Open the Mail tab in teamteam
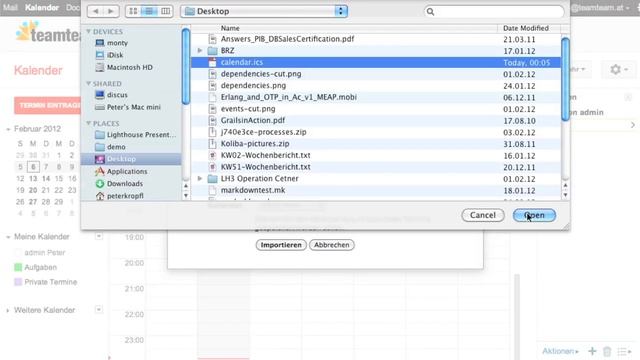The image size is (640, 360). [10, 7]
